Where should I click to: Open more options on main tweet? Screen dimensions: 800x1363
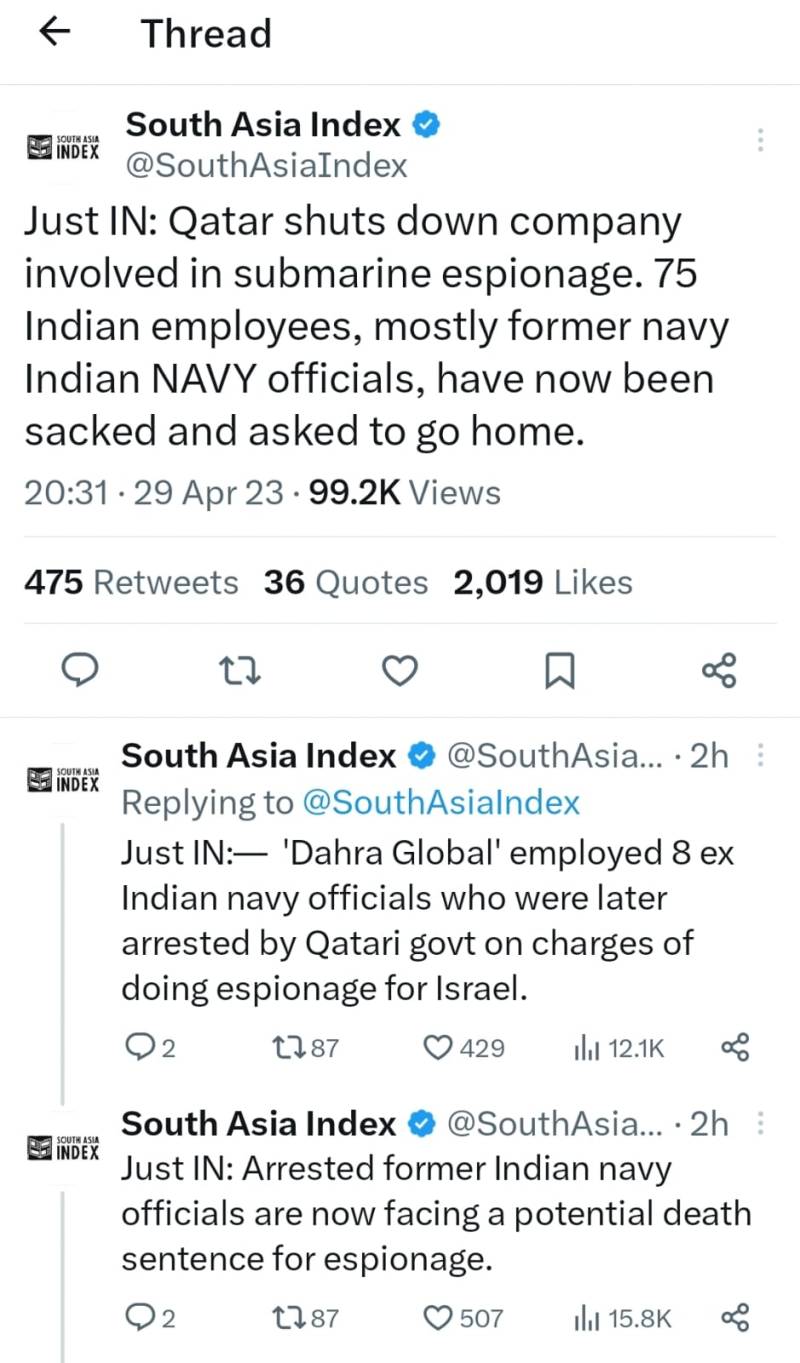[x=761, y=140]
